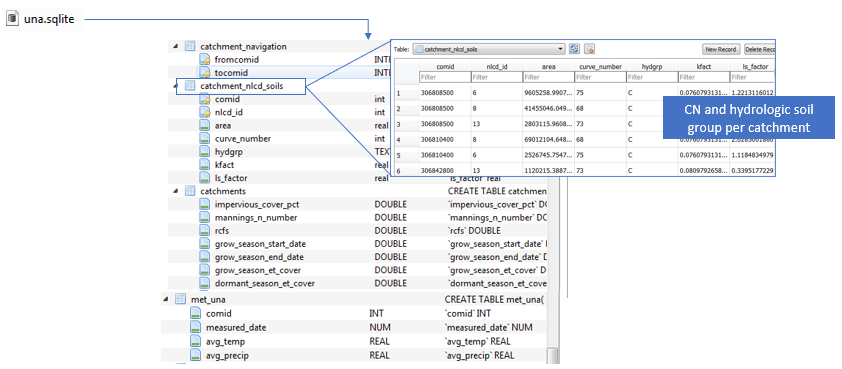This screenshot has width=842, height=369.
Task: Click the una.sqlite database file icon
Action: (x=12, y=19)
